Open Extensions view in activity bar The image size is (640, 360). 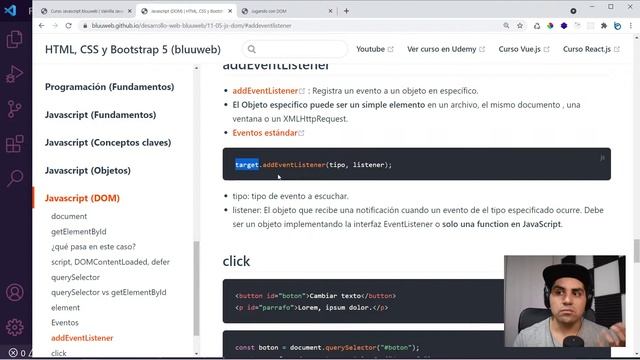14,143
